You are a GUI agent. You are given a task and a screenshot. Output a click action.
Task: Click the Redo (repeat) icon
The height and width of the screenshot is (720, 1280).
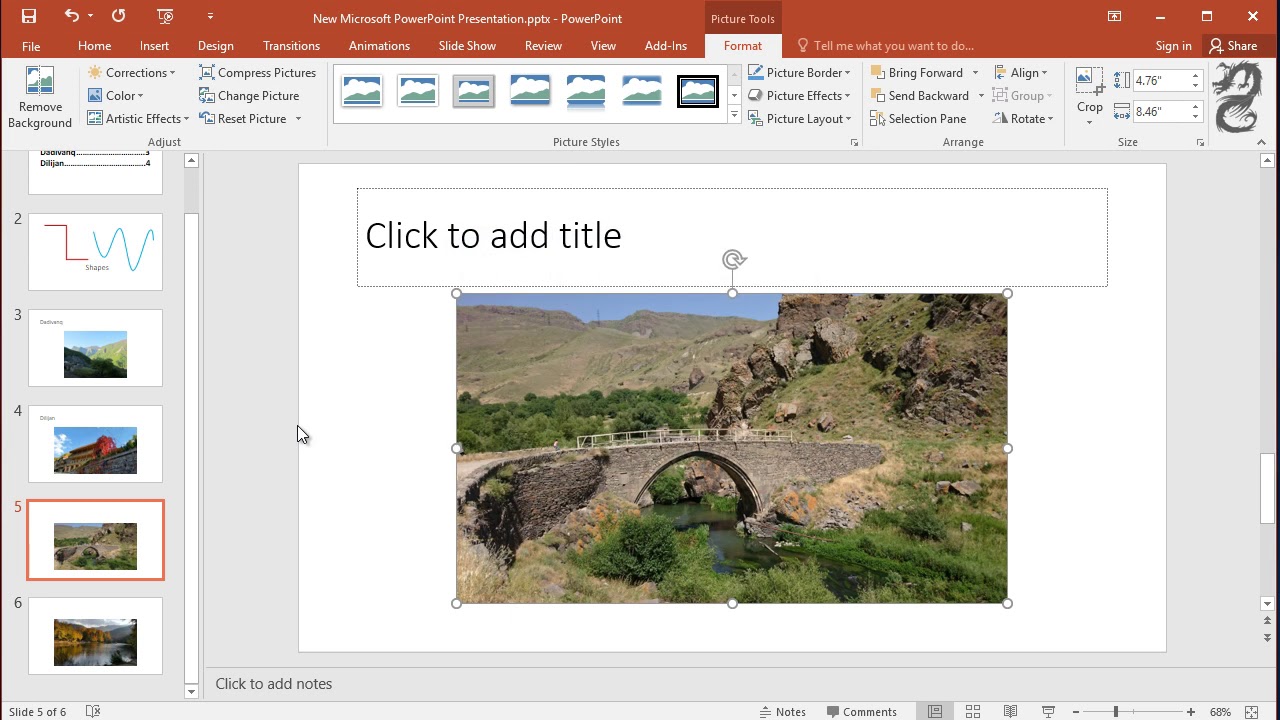point(118,16)
